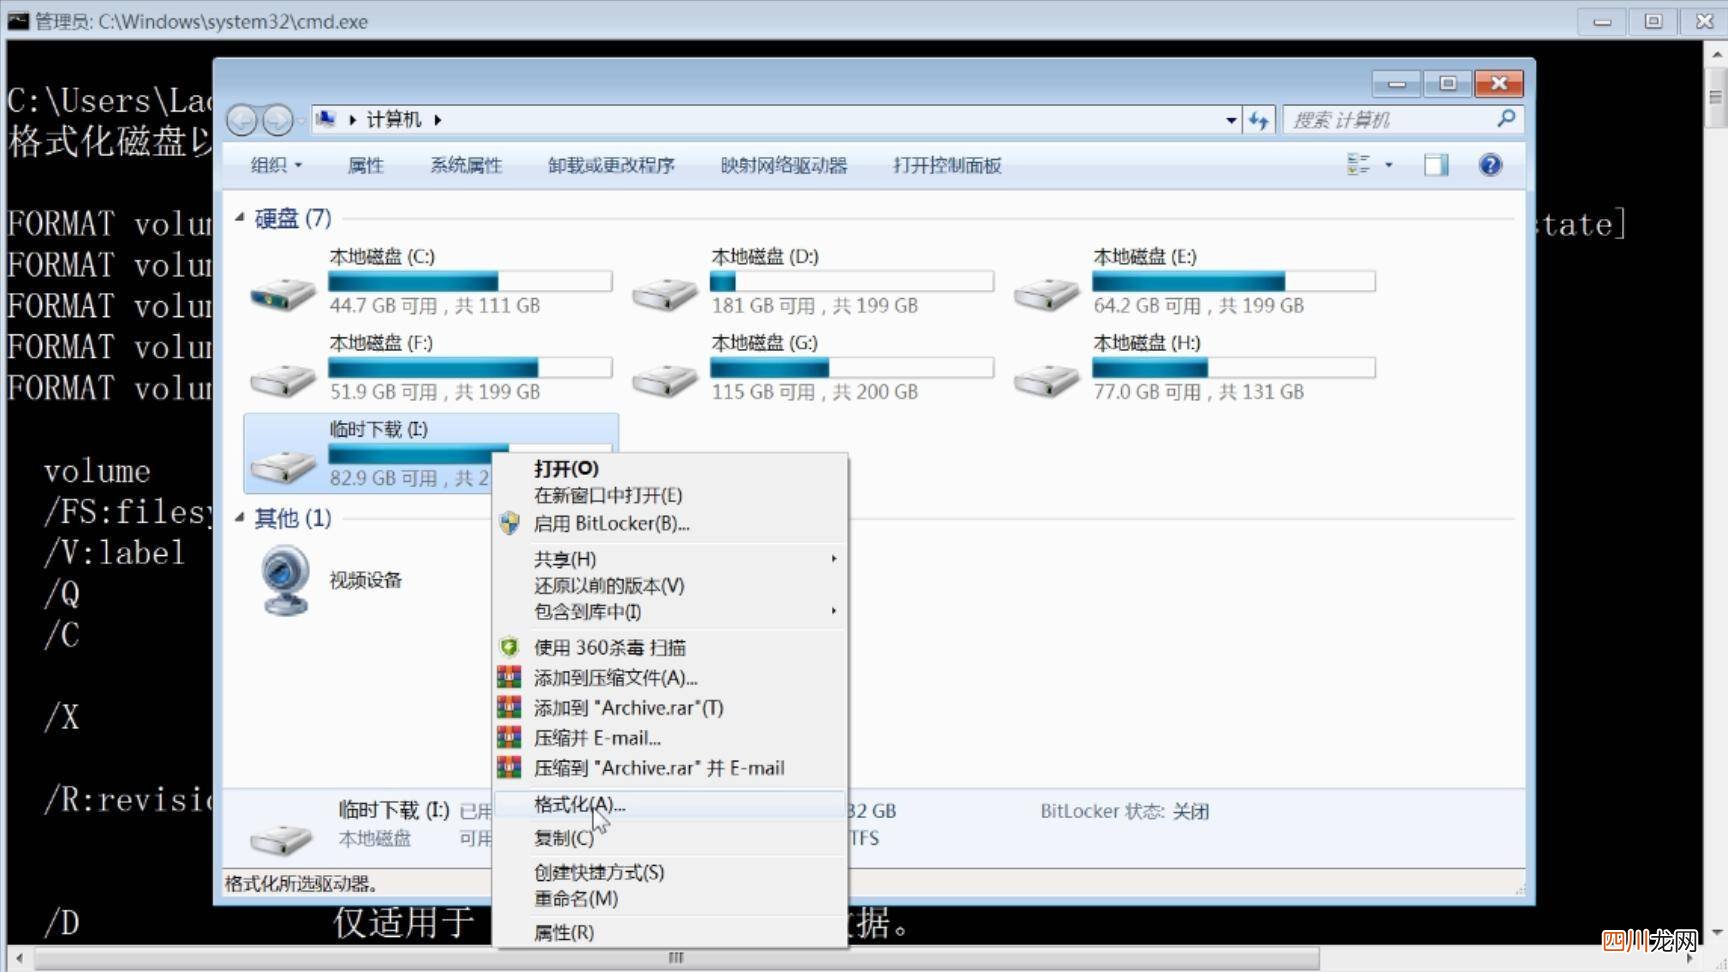Open the address bar history dropdown
The width and height of the screenshot is (1728, 972).
pyautogui.click(x=1231, y=120)
